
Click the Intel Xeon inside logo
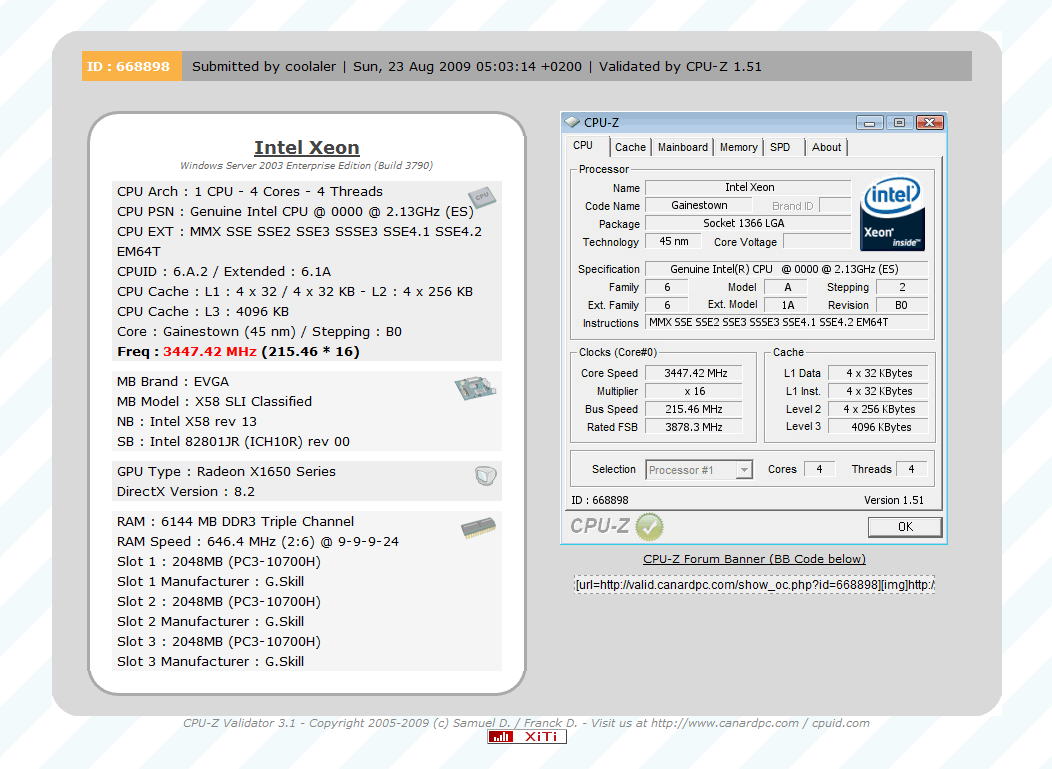[892, 213]
